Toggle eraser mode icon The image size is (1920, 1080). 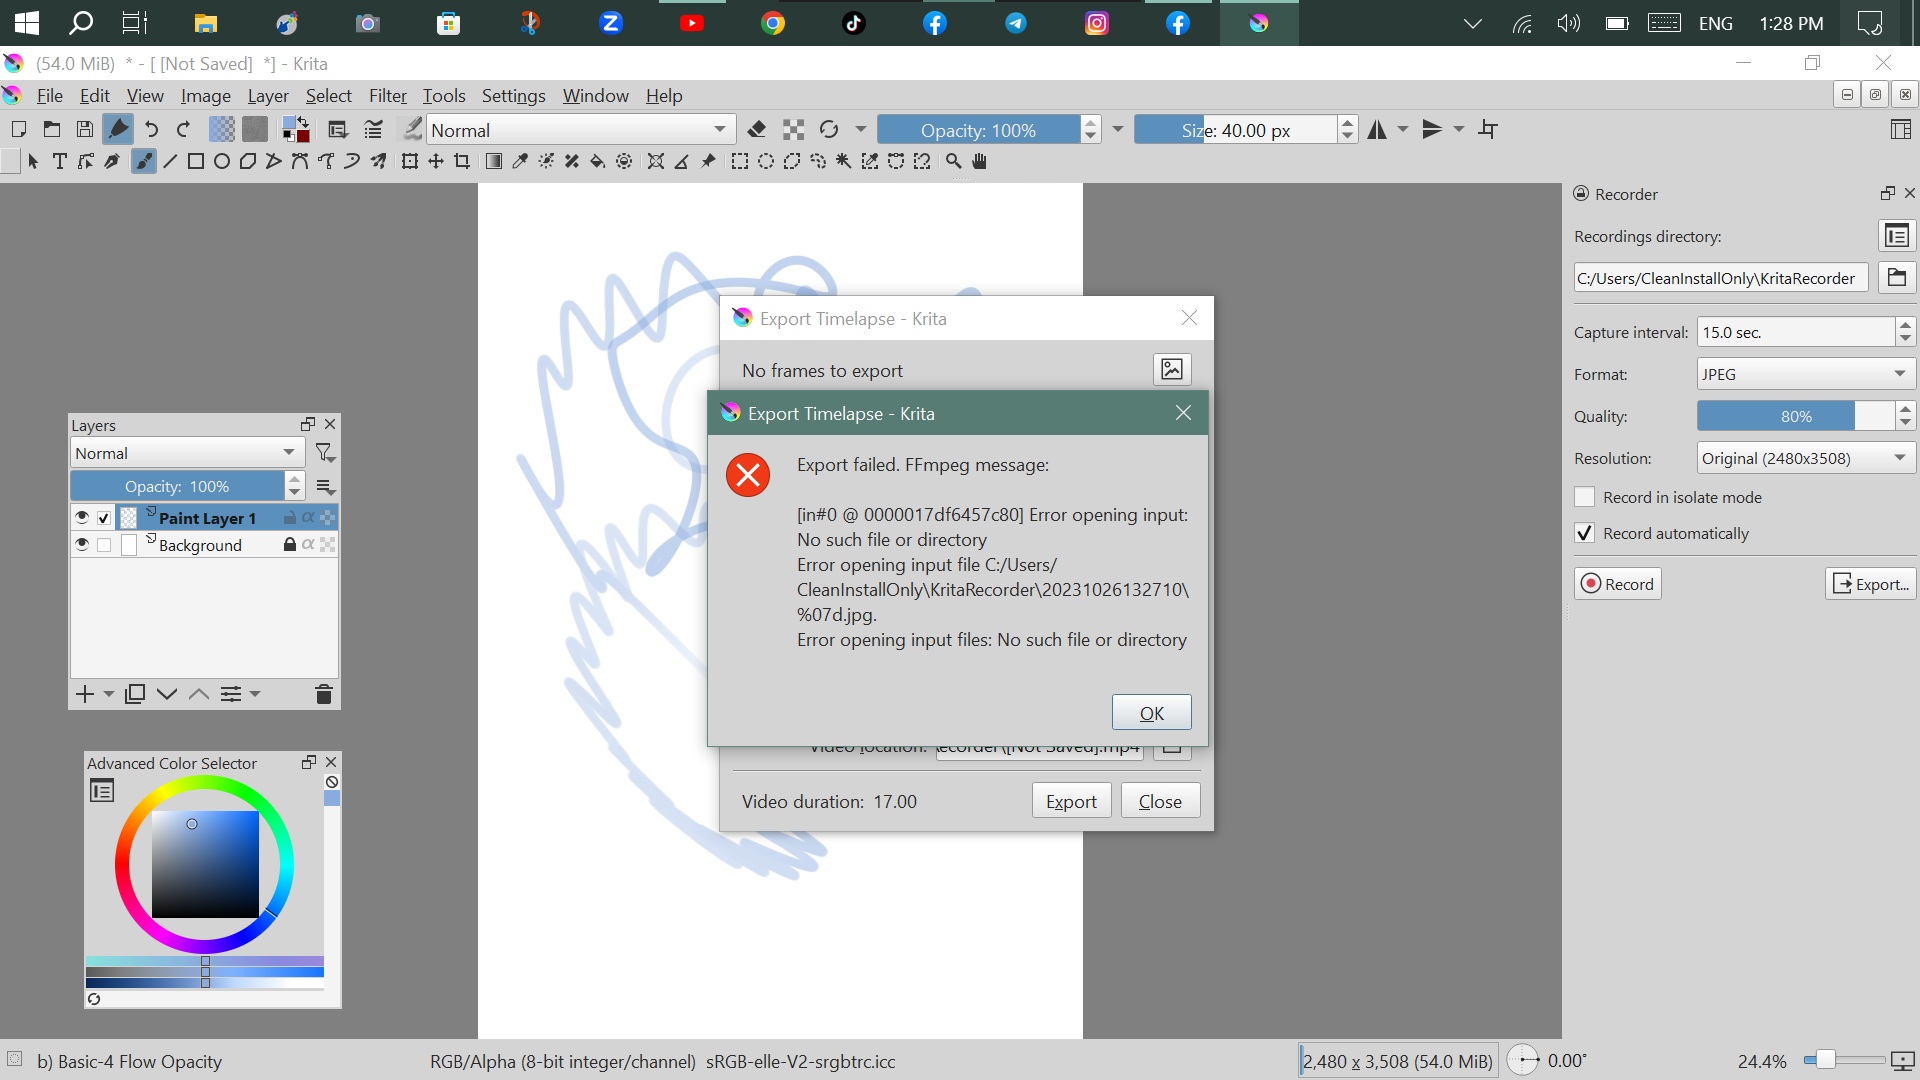pos(757,129)
